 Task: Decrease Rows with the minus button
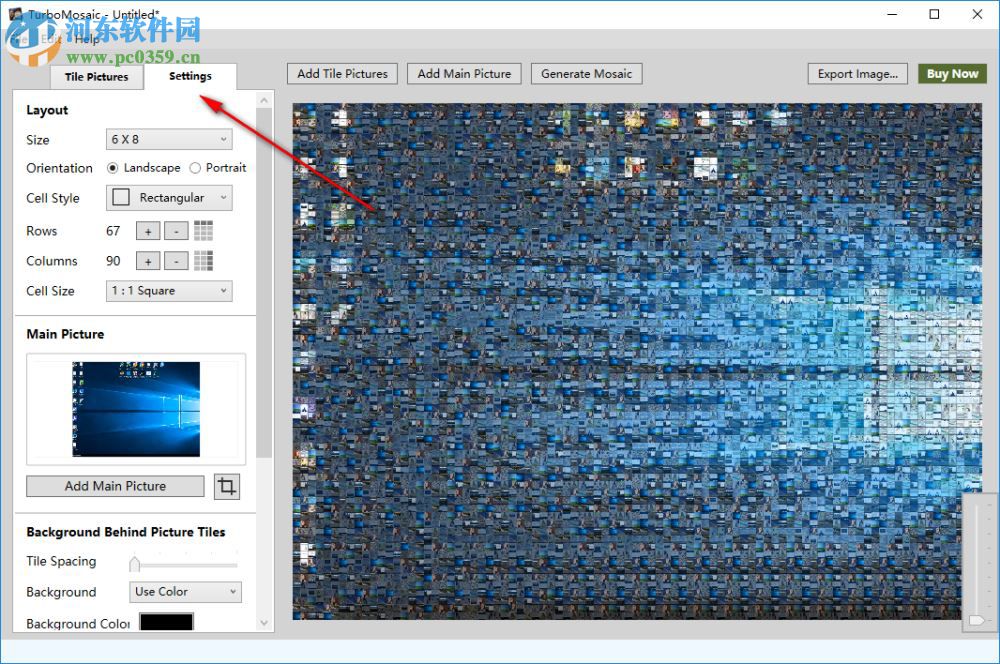[x=176, y=231]
